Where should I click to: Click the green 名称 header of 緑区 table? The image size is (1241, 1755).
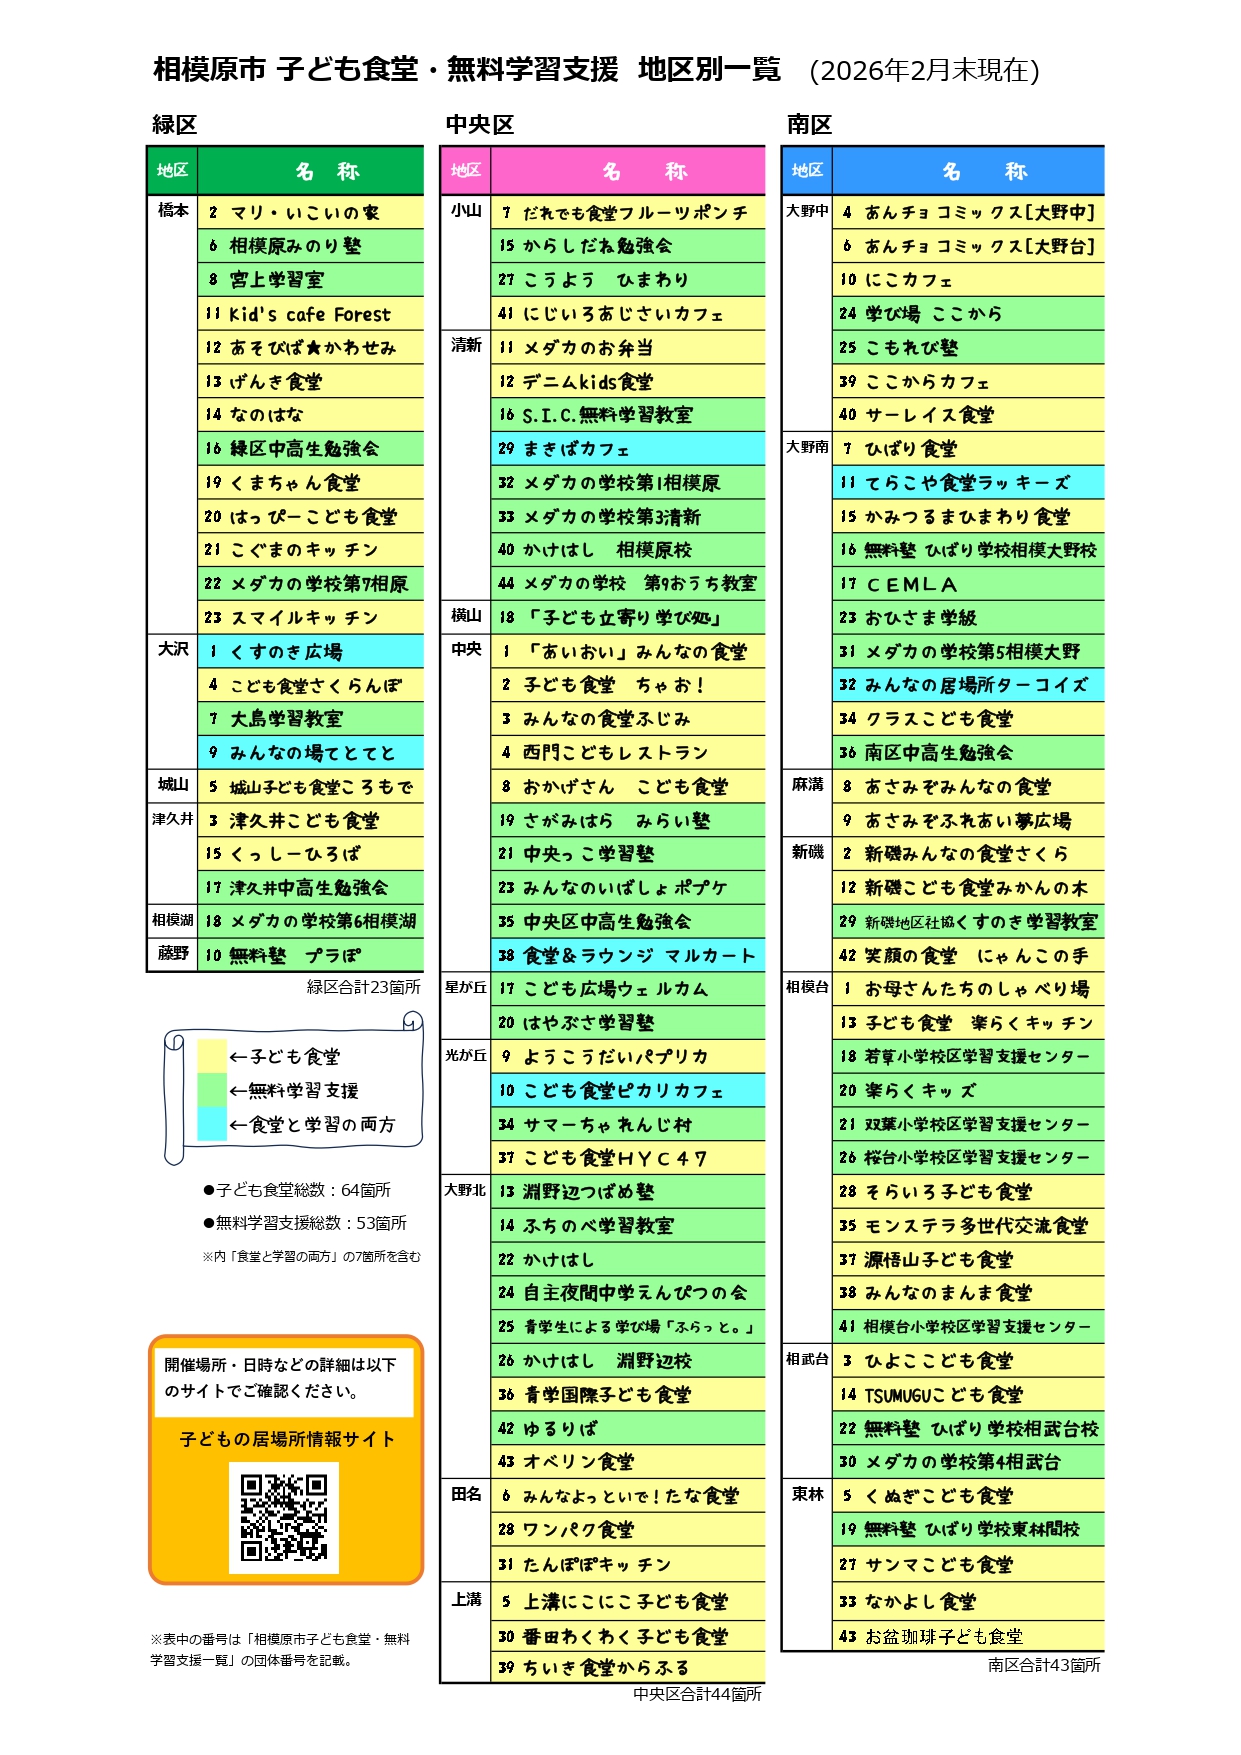[x=311, y=171]
